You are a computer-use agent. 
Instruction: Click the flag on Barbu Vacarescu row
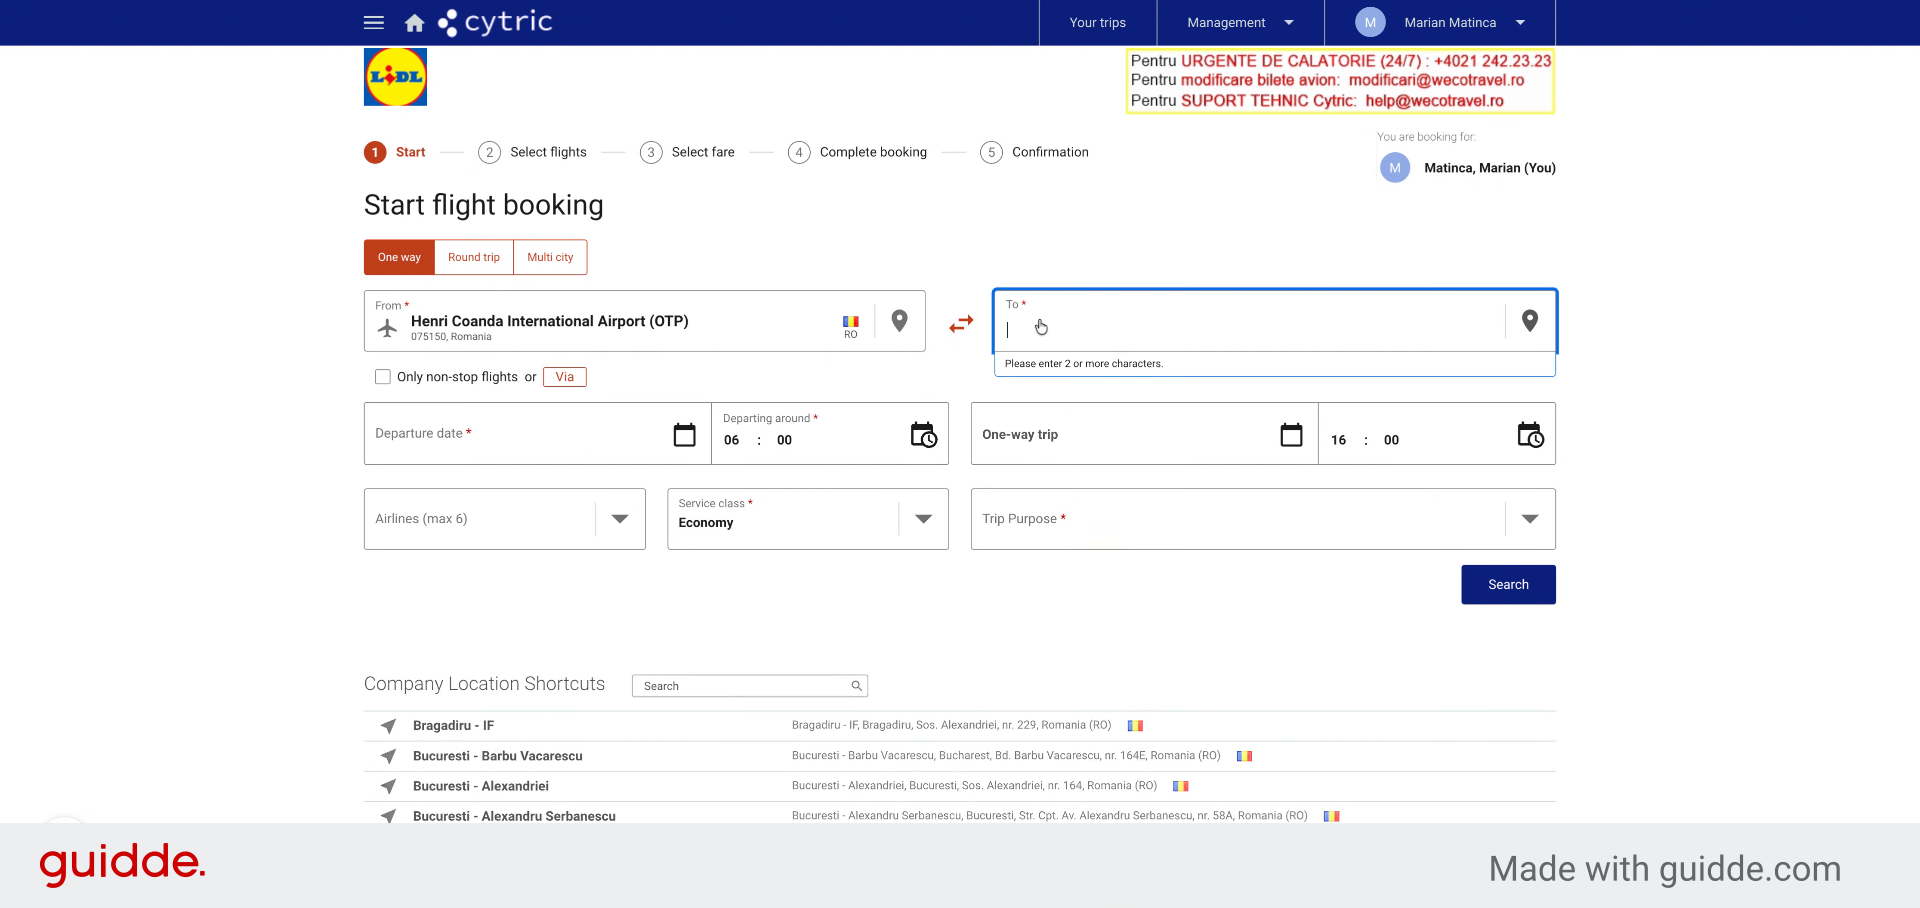click(1244, 756)
